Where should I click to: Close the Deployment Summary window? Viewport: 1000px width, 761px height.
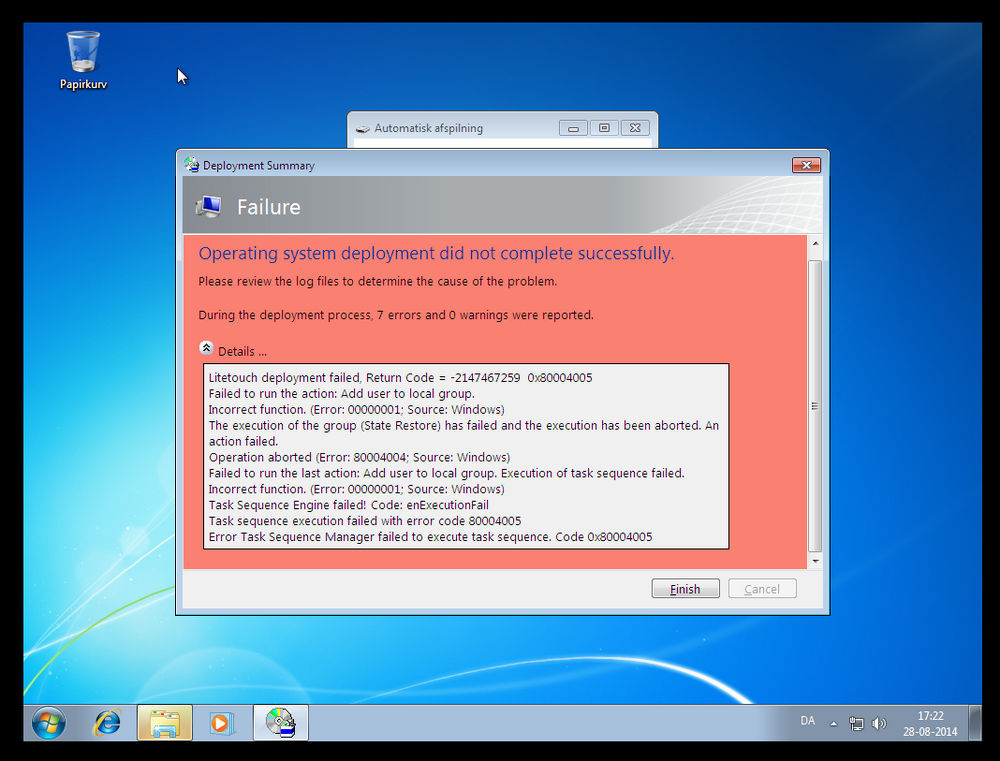(806, 165)
